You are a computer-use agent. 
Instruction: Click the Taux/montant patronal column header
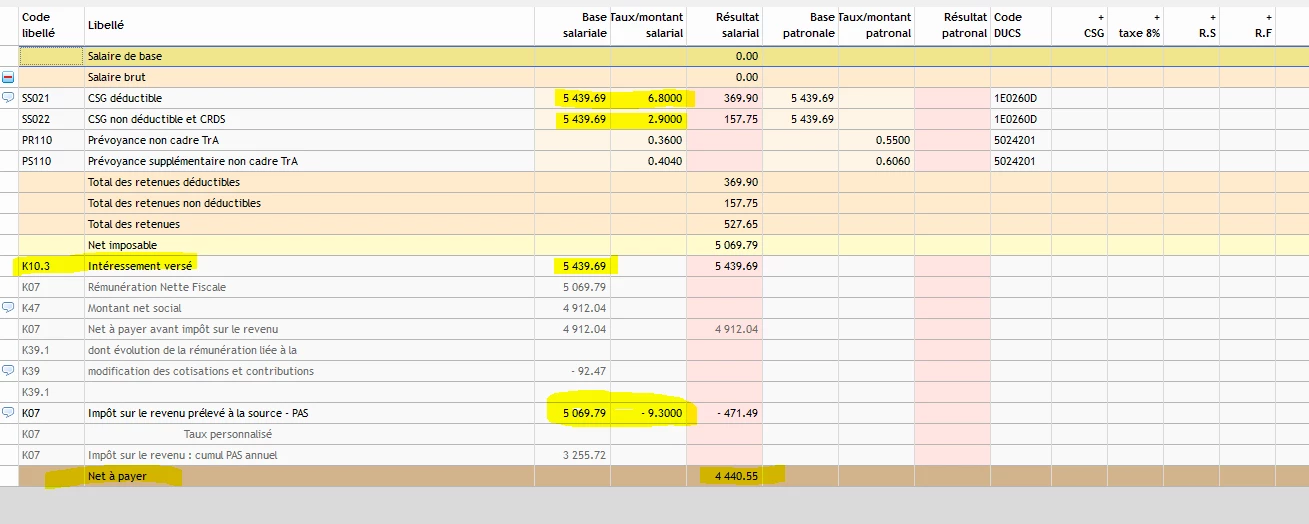875,25
